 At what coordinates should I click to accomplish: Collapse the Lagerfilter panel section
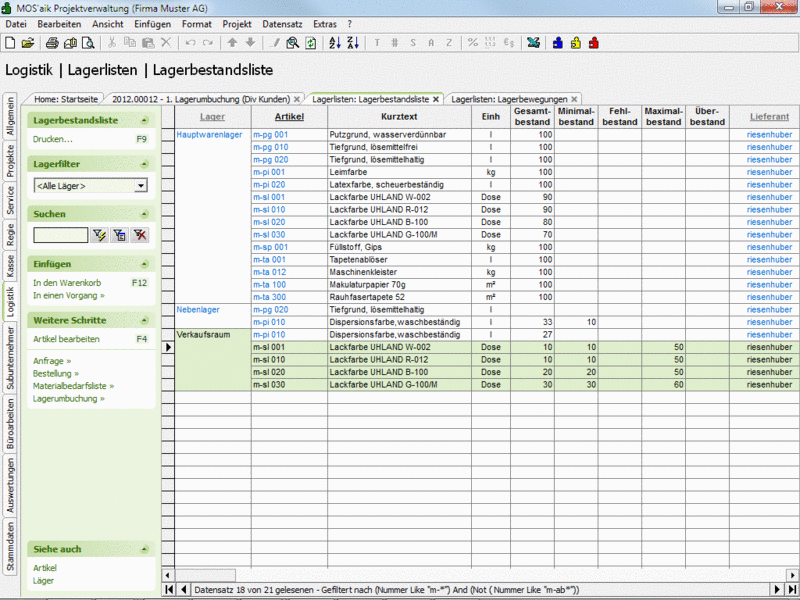(144, 164)
